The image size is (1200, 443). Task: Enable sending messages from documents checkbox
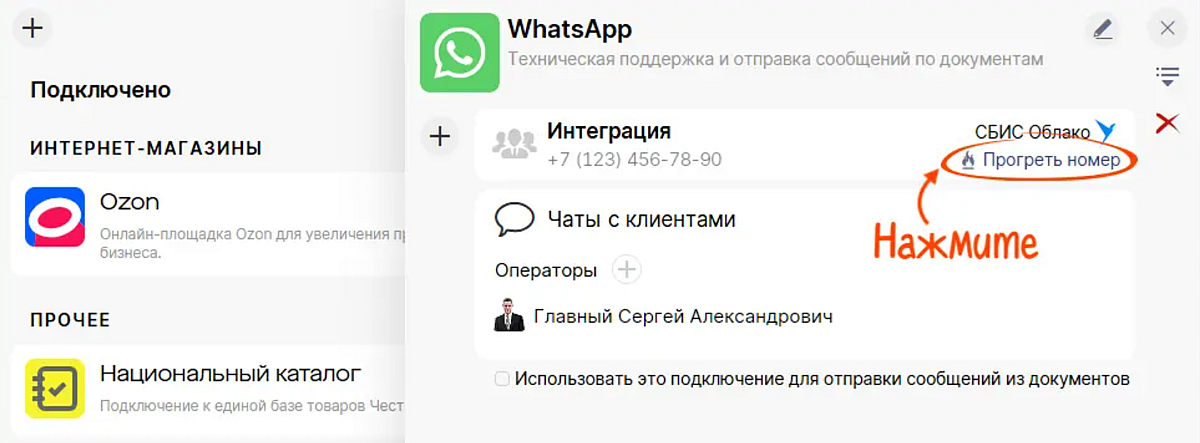tap(502, 379)
